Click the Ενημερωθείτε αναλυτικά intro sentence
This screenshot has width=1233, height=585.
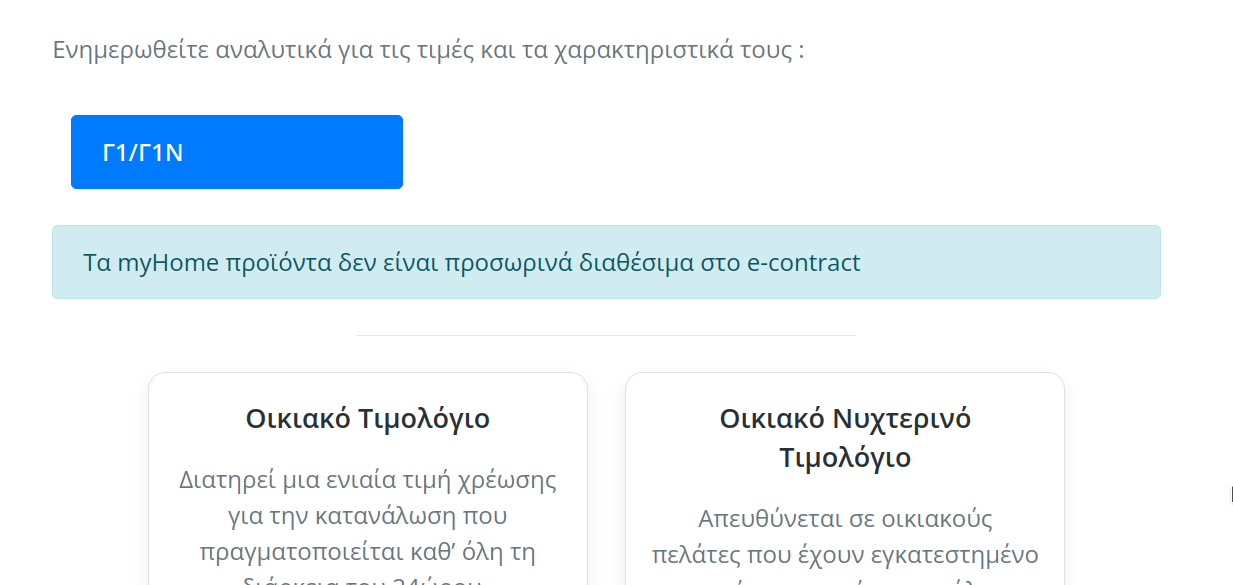429,50
